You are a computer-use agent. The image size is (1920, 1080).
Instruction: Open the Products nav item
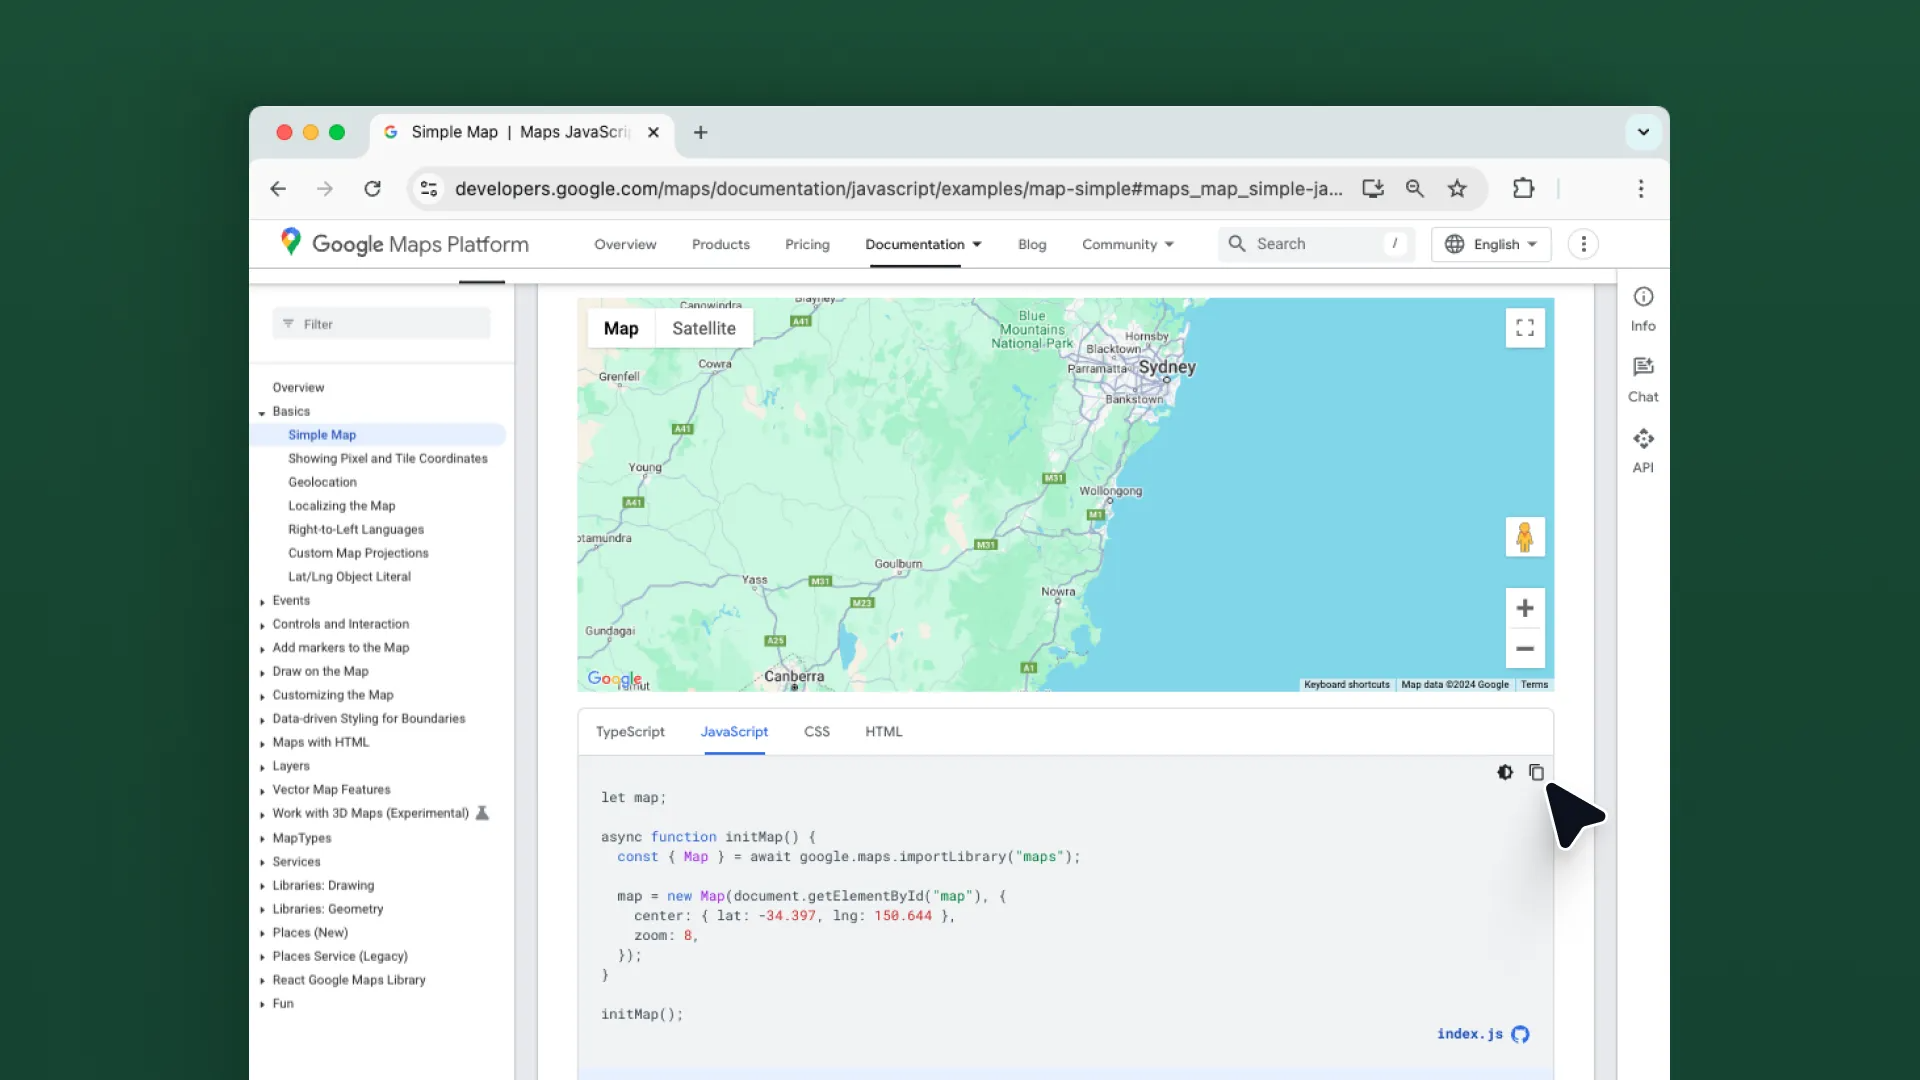(x=720, y=244)
